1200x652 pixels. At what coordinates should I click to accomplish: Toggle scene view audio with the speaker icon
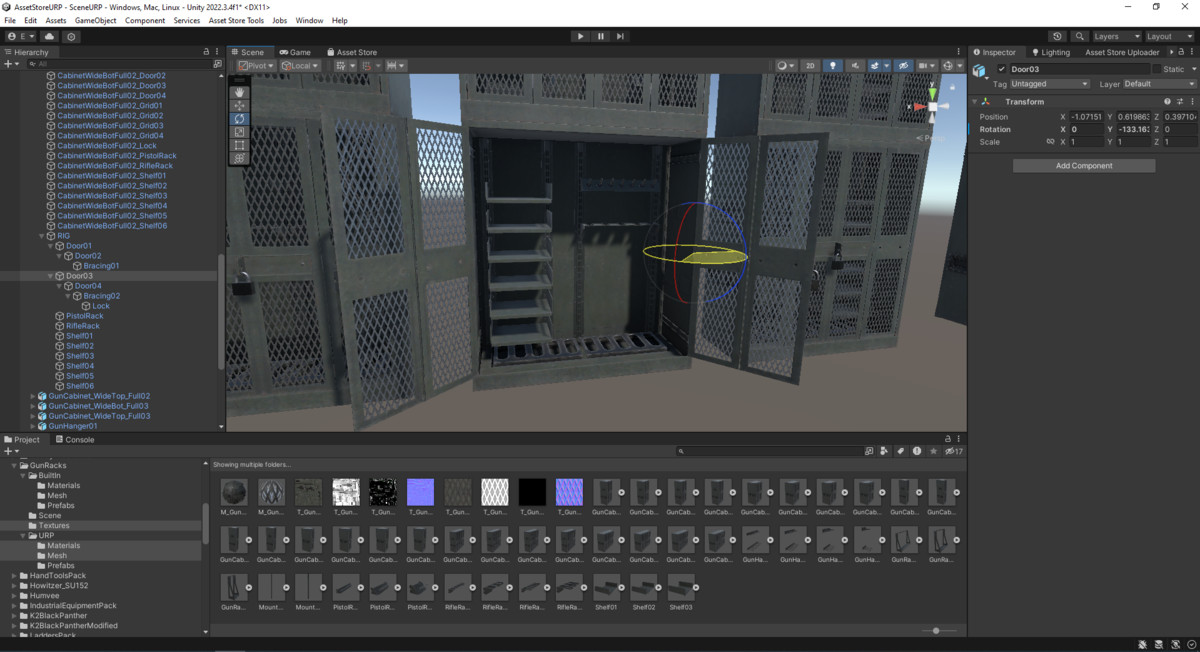[x=856, y=64]
